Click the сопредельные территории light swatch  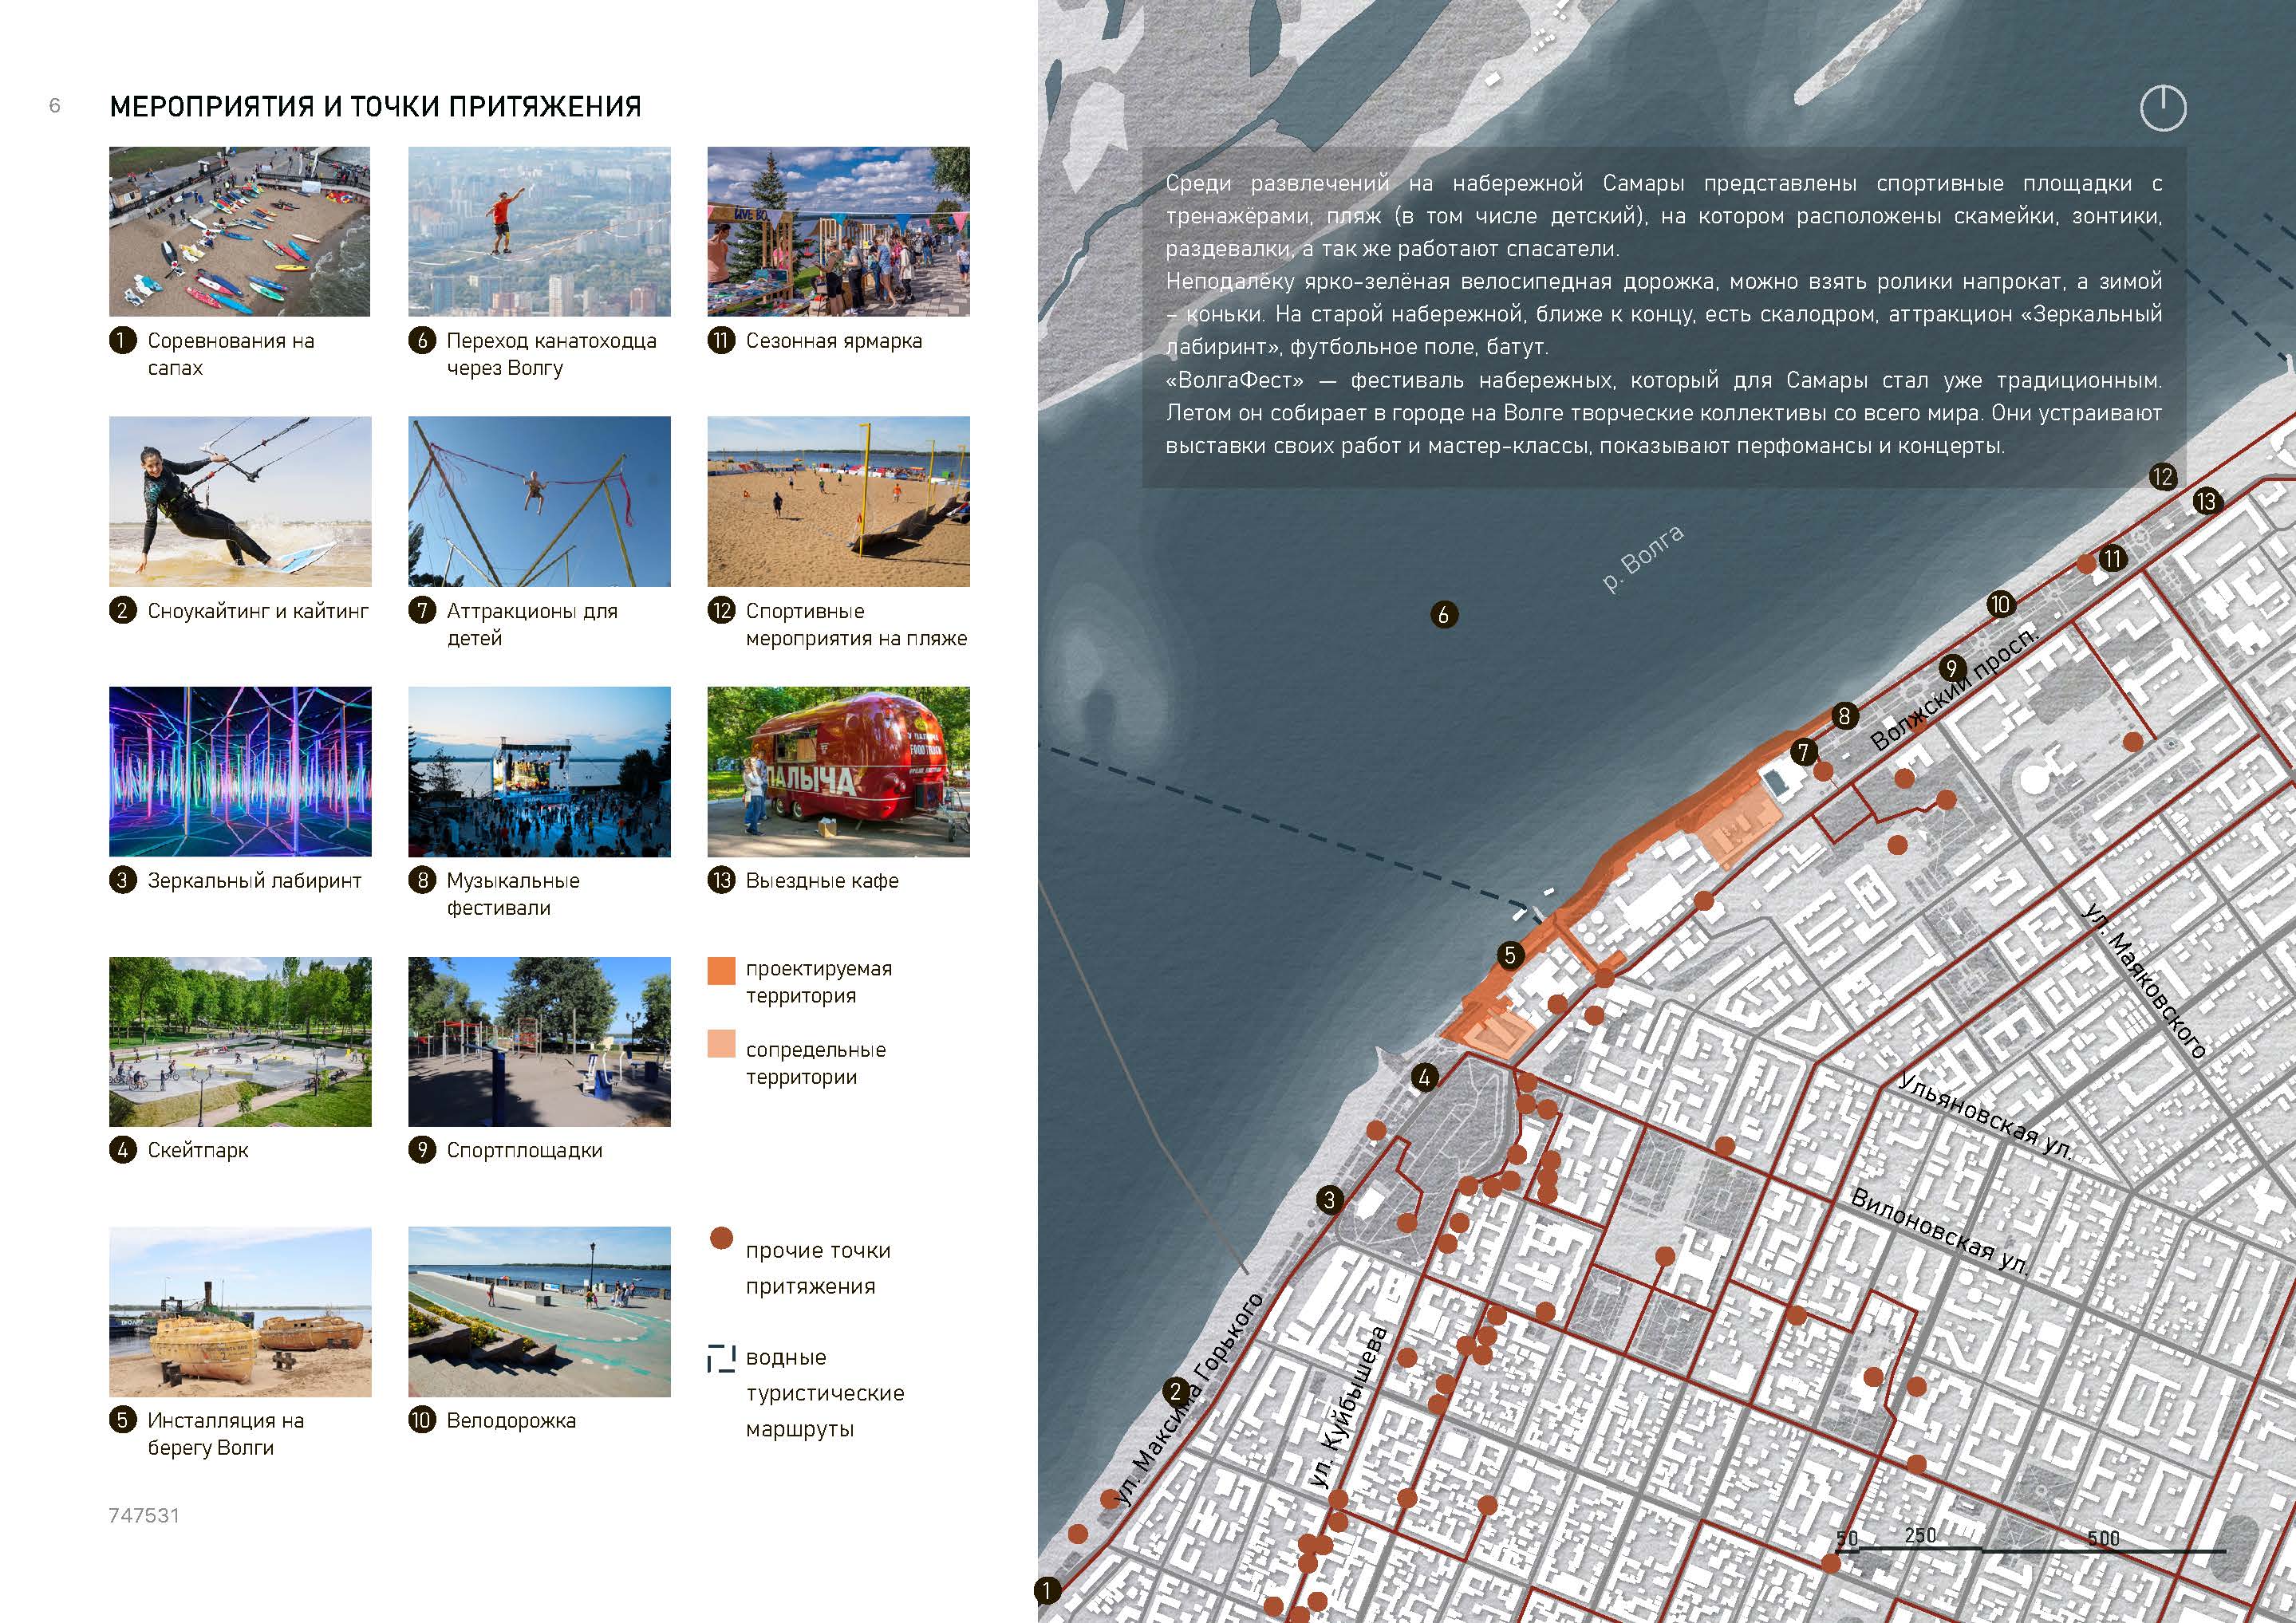[721, 1043]
